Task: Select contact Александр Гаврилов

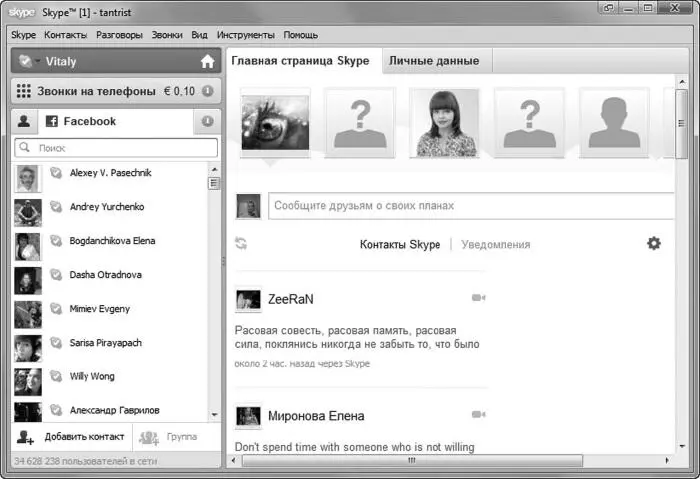Action: 110,410
